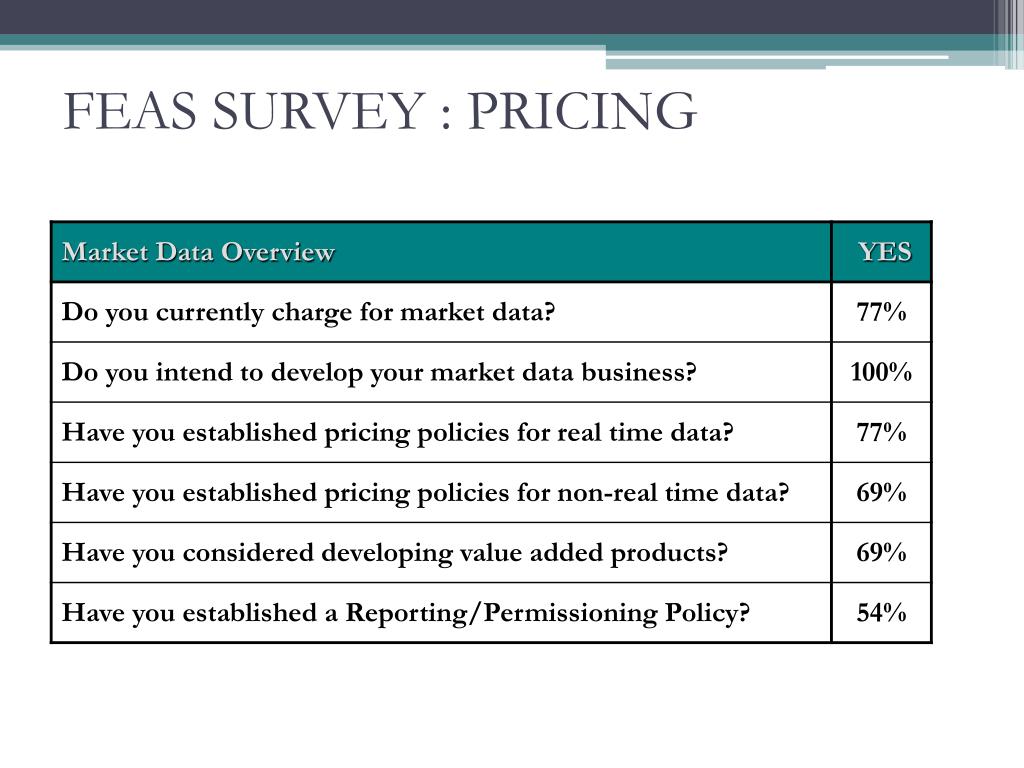
Task: Click the dark header banner at top
Action: coord(496,17)
